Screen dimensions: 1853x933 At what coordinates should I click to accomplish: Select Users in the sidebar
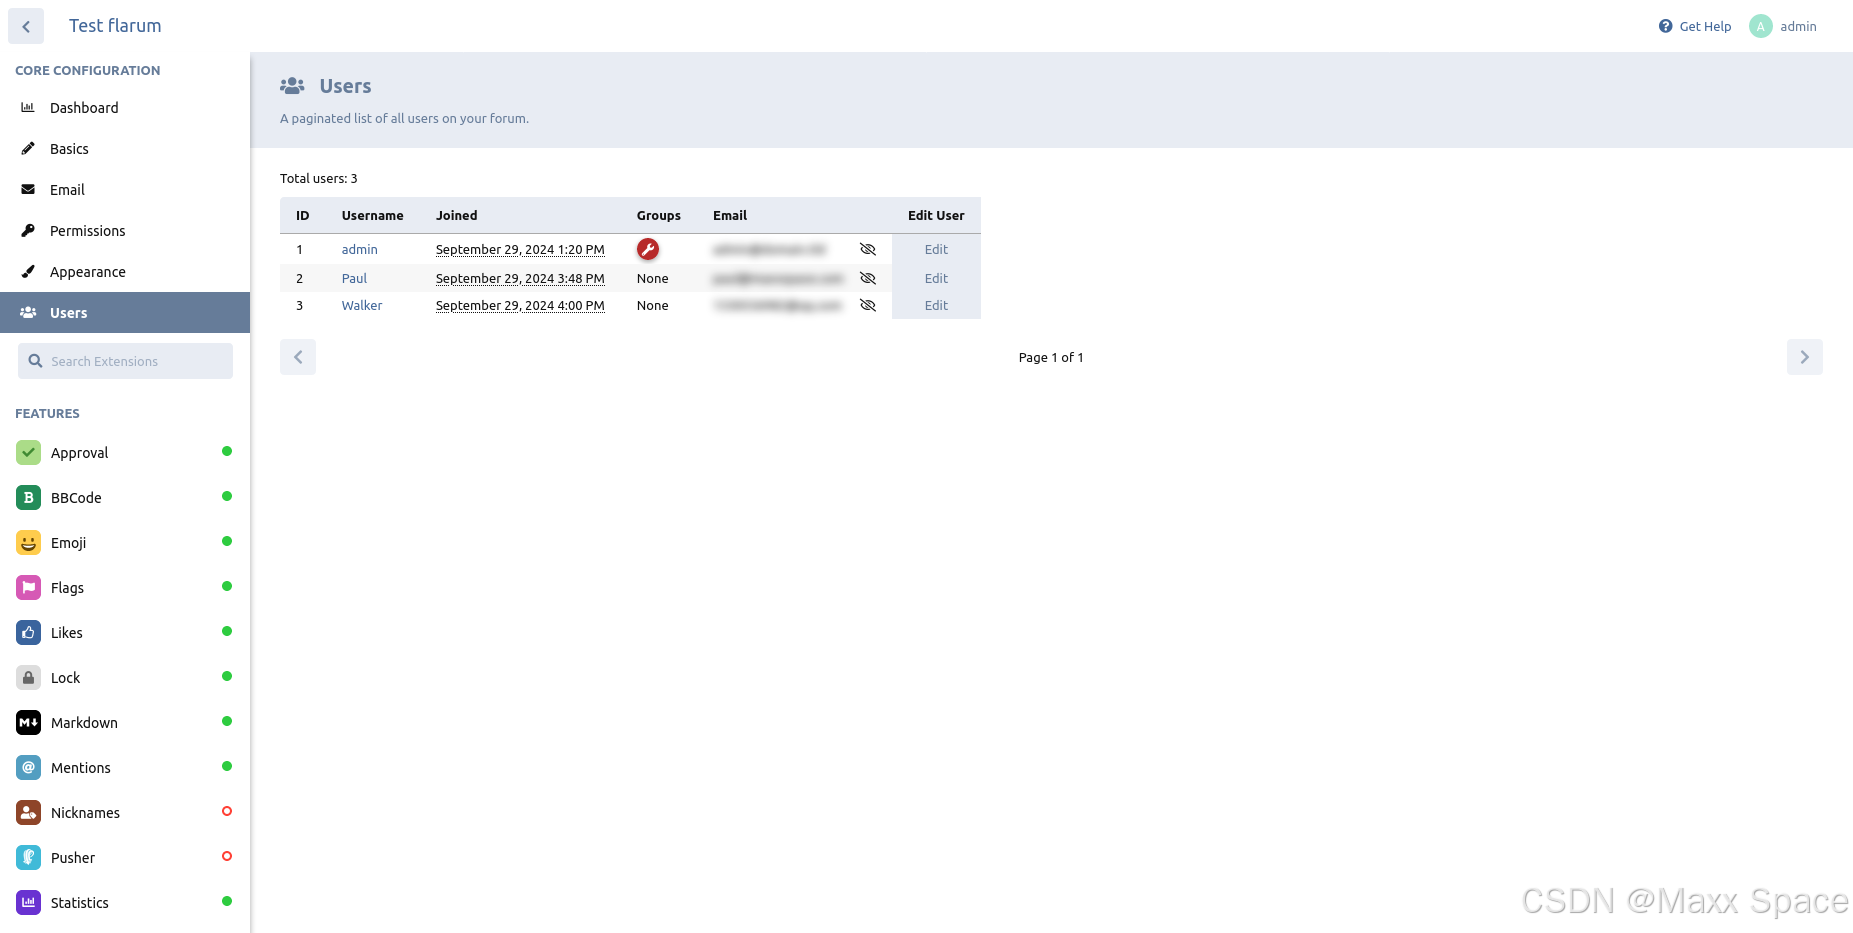point(125,313)
